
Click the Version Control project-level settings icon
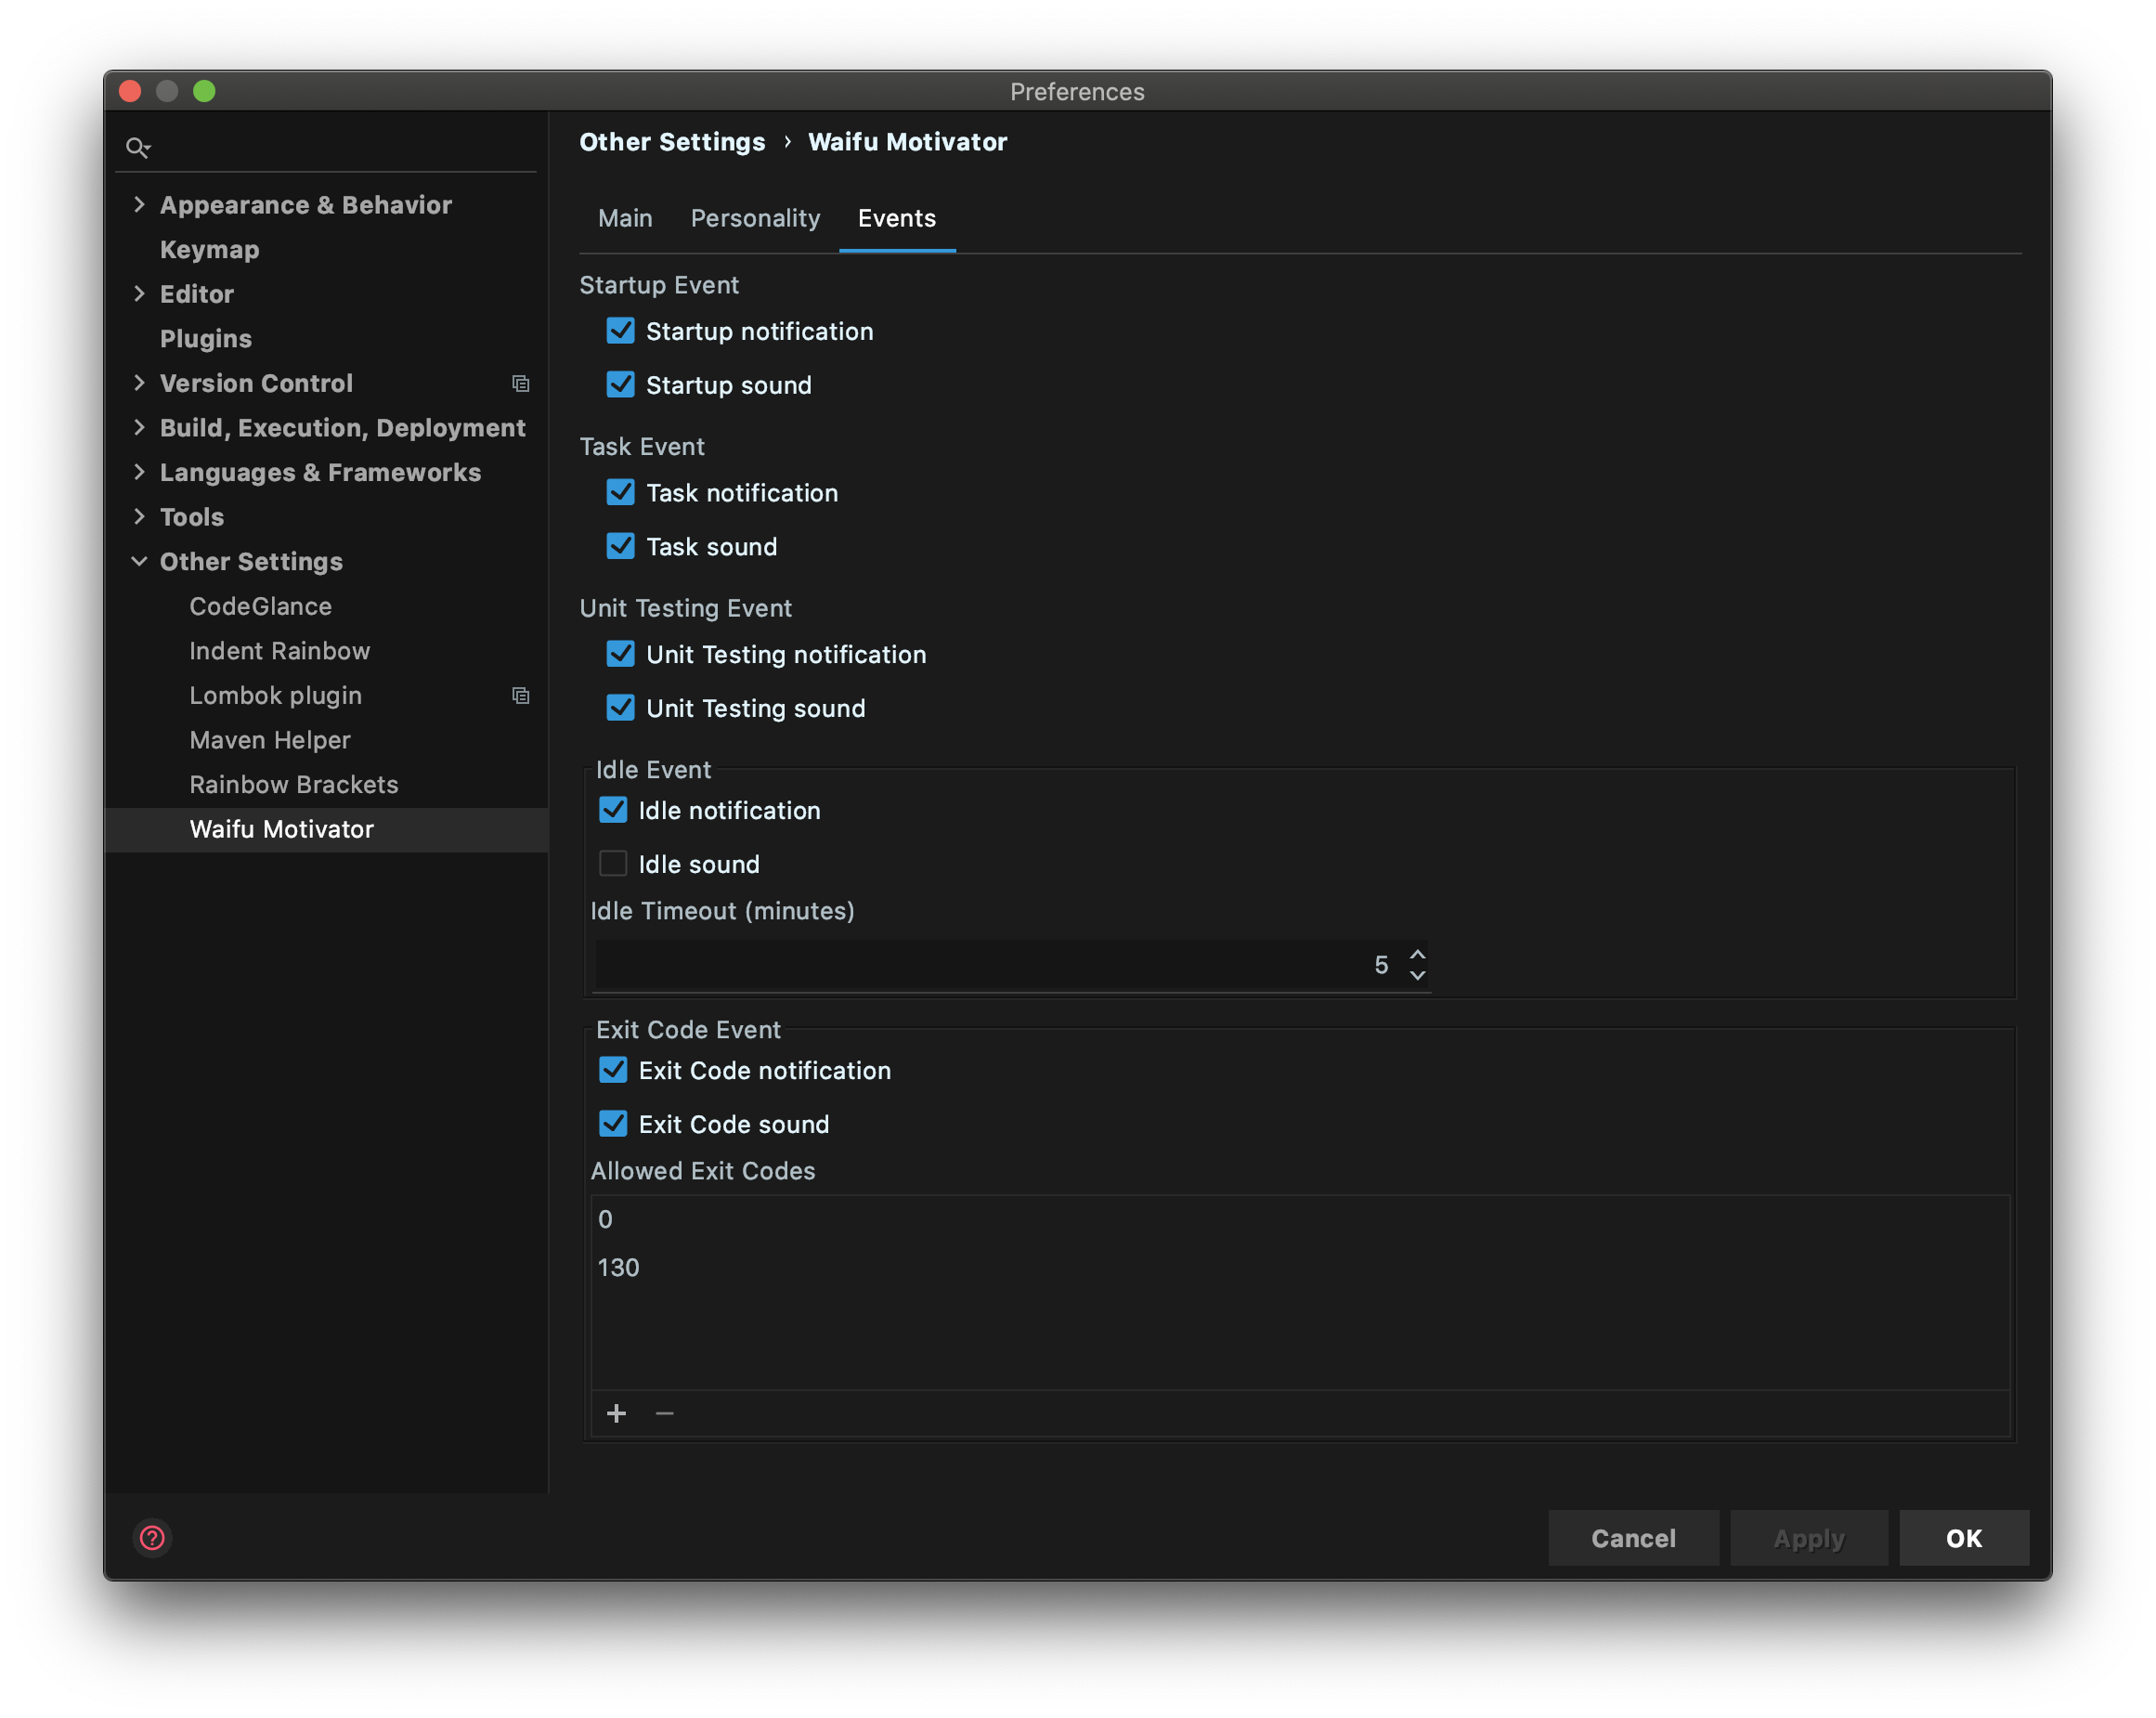click(x=520, y=384)
